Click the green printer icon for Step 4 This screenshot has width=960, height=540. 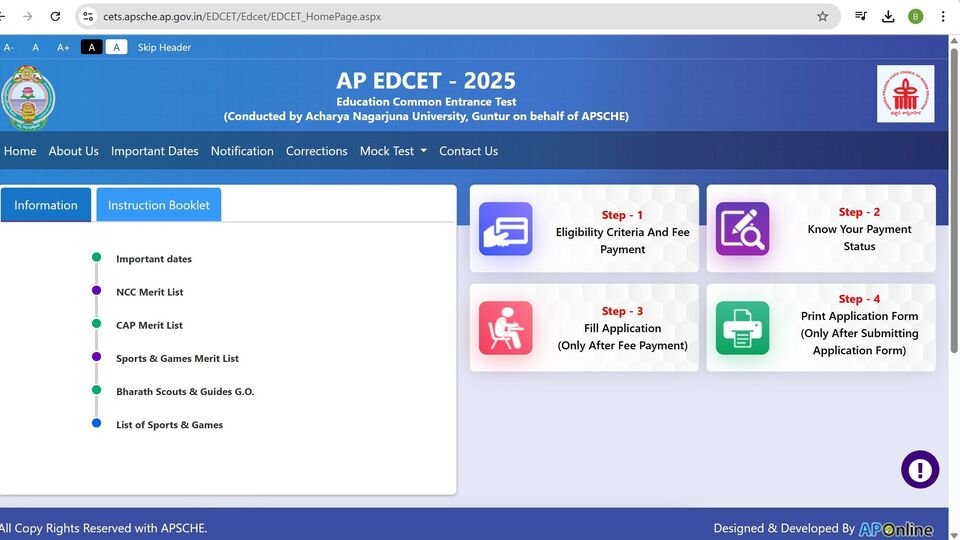click(x=742, y=328)
